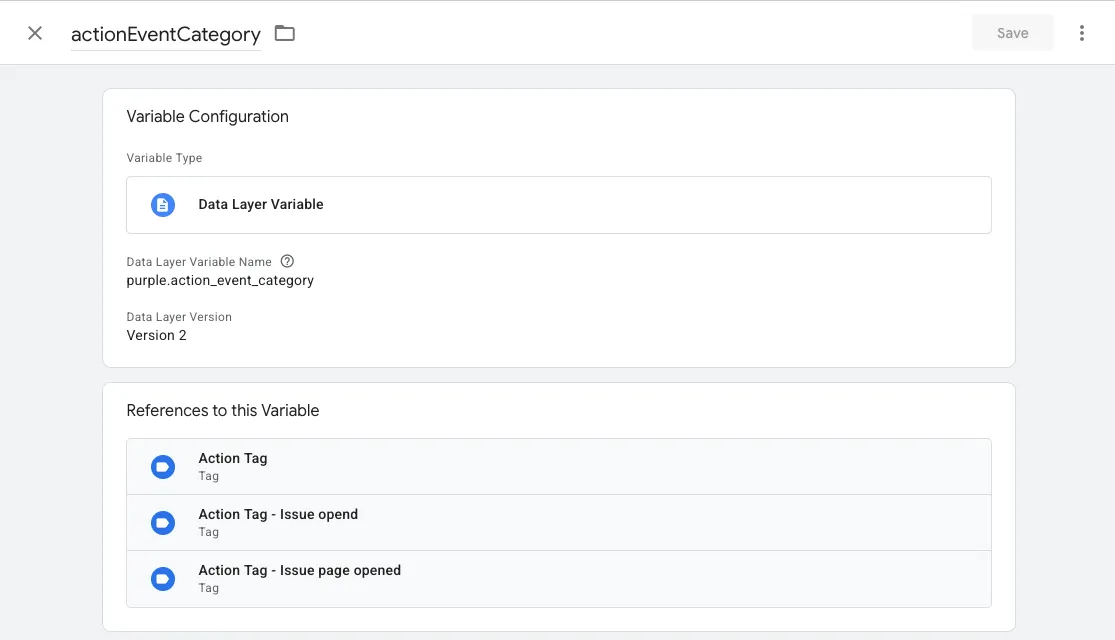Edit the actionEventCategory variable name field
Screen dimensions: 1115x640
[166, 34]
